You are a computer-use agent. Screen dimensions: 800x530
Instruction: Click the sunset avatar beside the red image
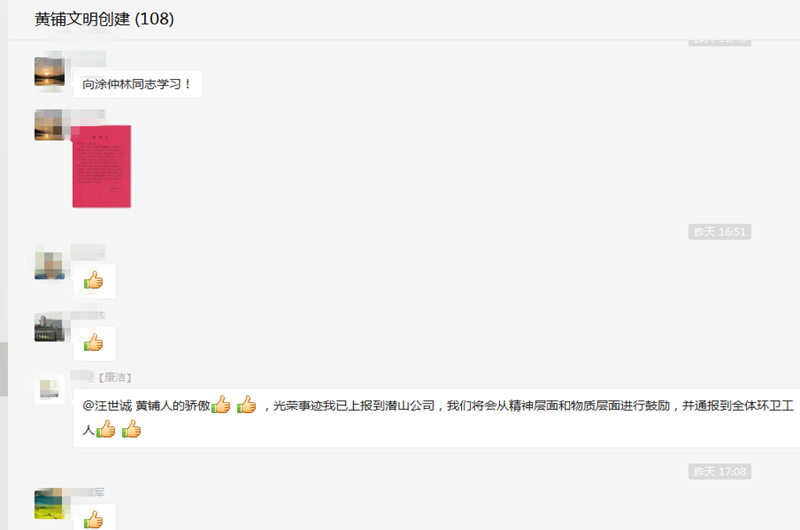(x=49, y=125)
